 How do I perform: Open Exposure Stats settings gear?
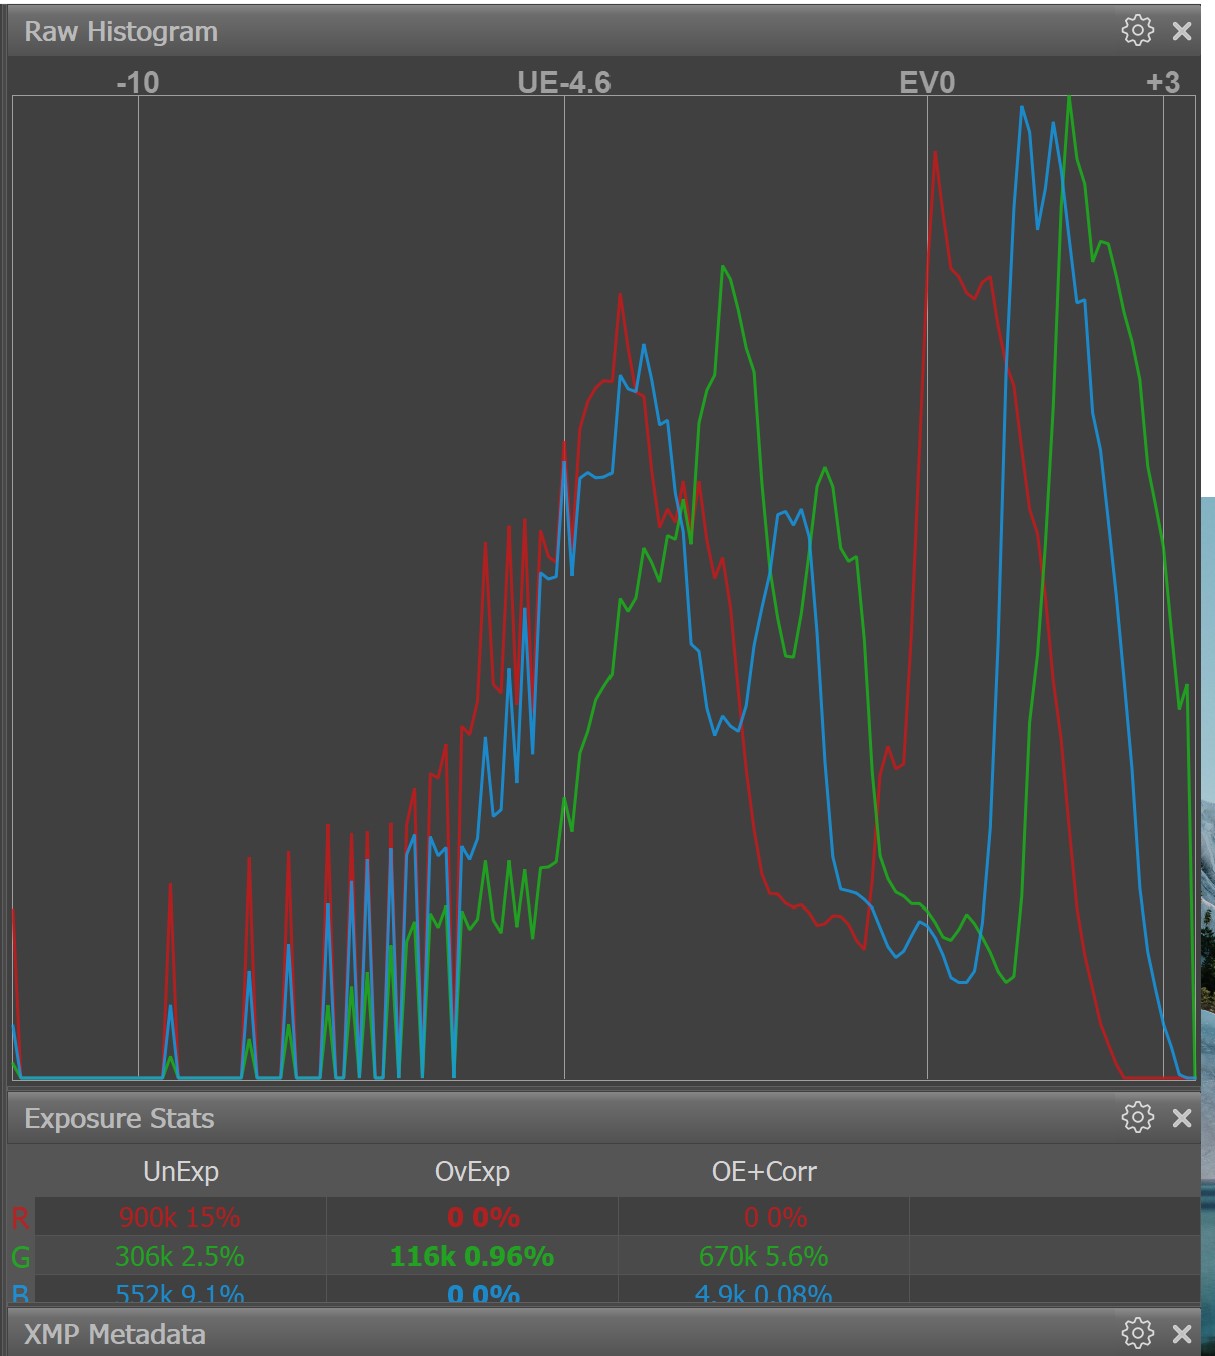[1137, 1117]
